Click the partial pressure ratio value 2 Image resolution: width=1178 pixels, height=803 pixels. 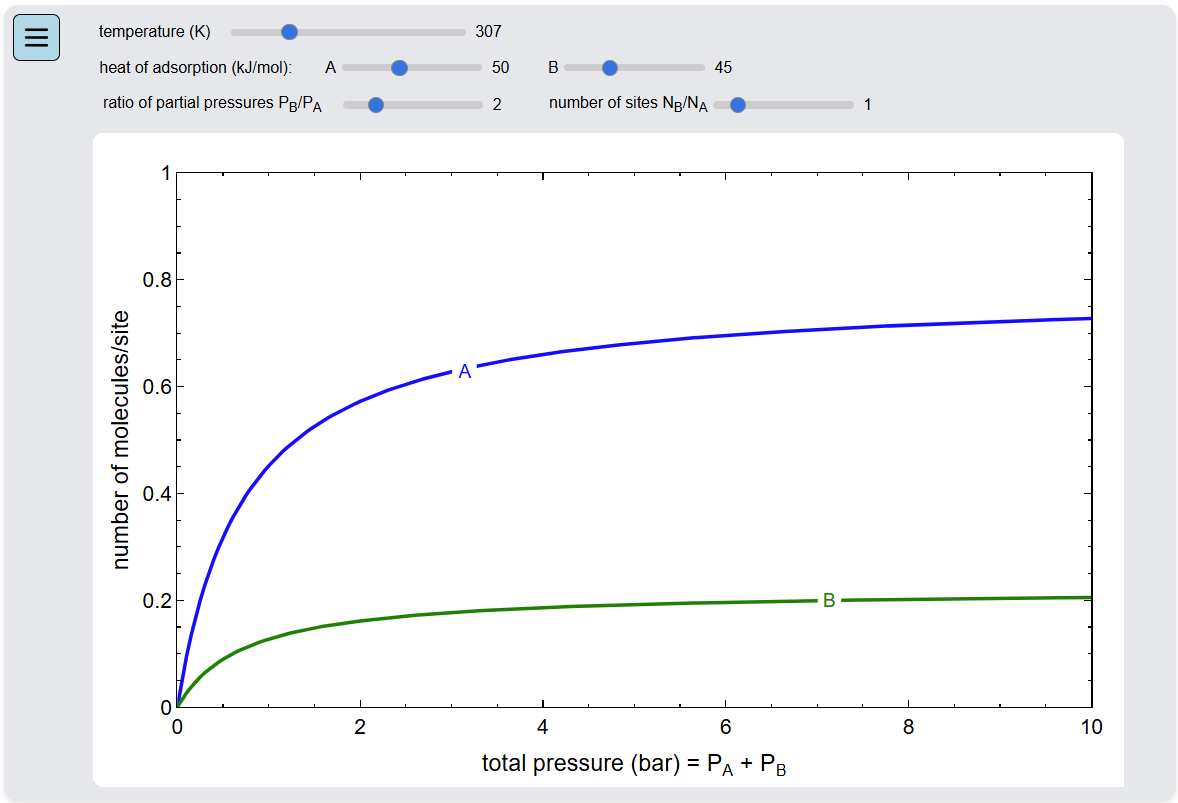point(497,104)
